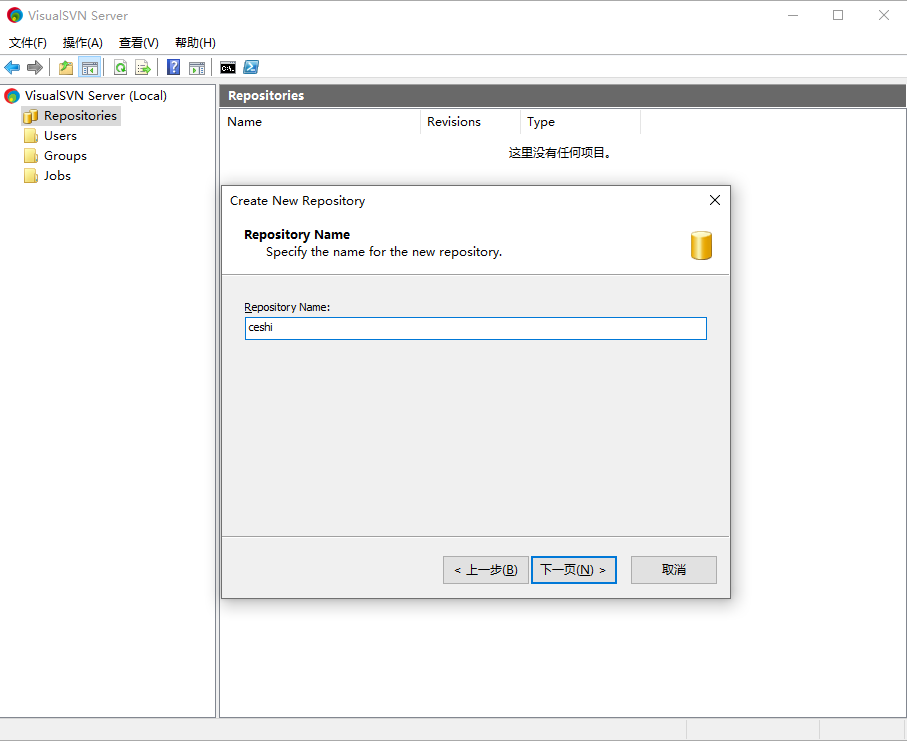Sort by the Name column header

point(320,122)
